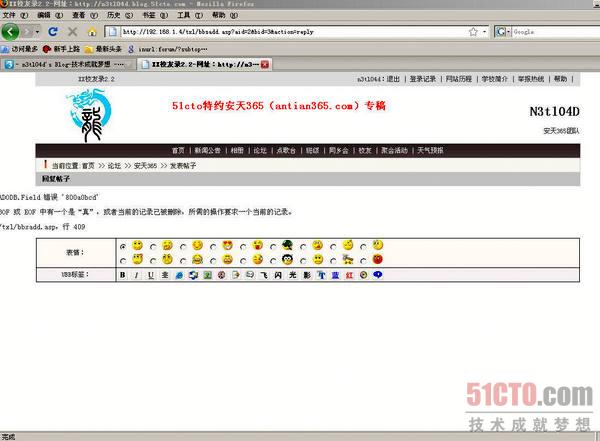The width and height of the screenshot is (600, 441).
Task: Select the radio for the penguin emoticon
Action: (273, 261)
